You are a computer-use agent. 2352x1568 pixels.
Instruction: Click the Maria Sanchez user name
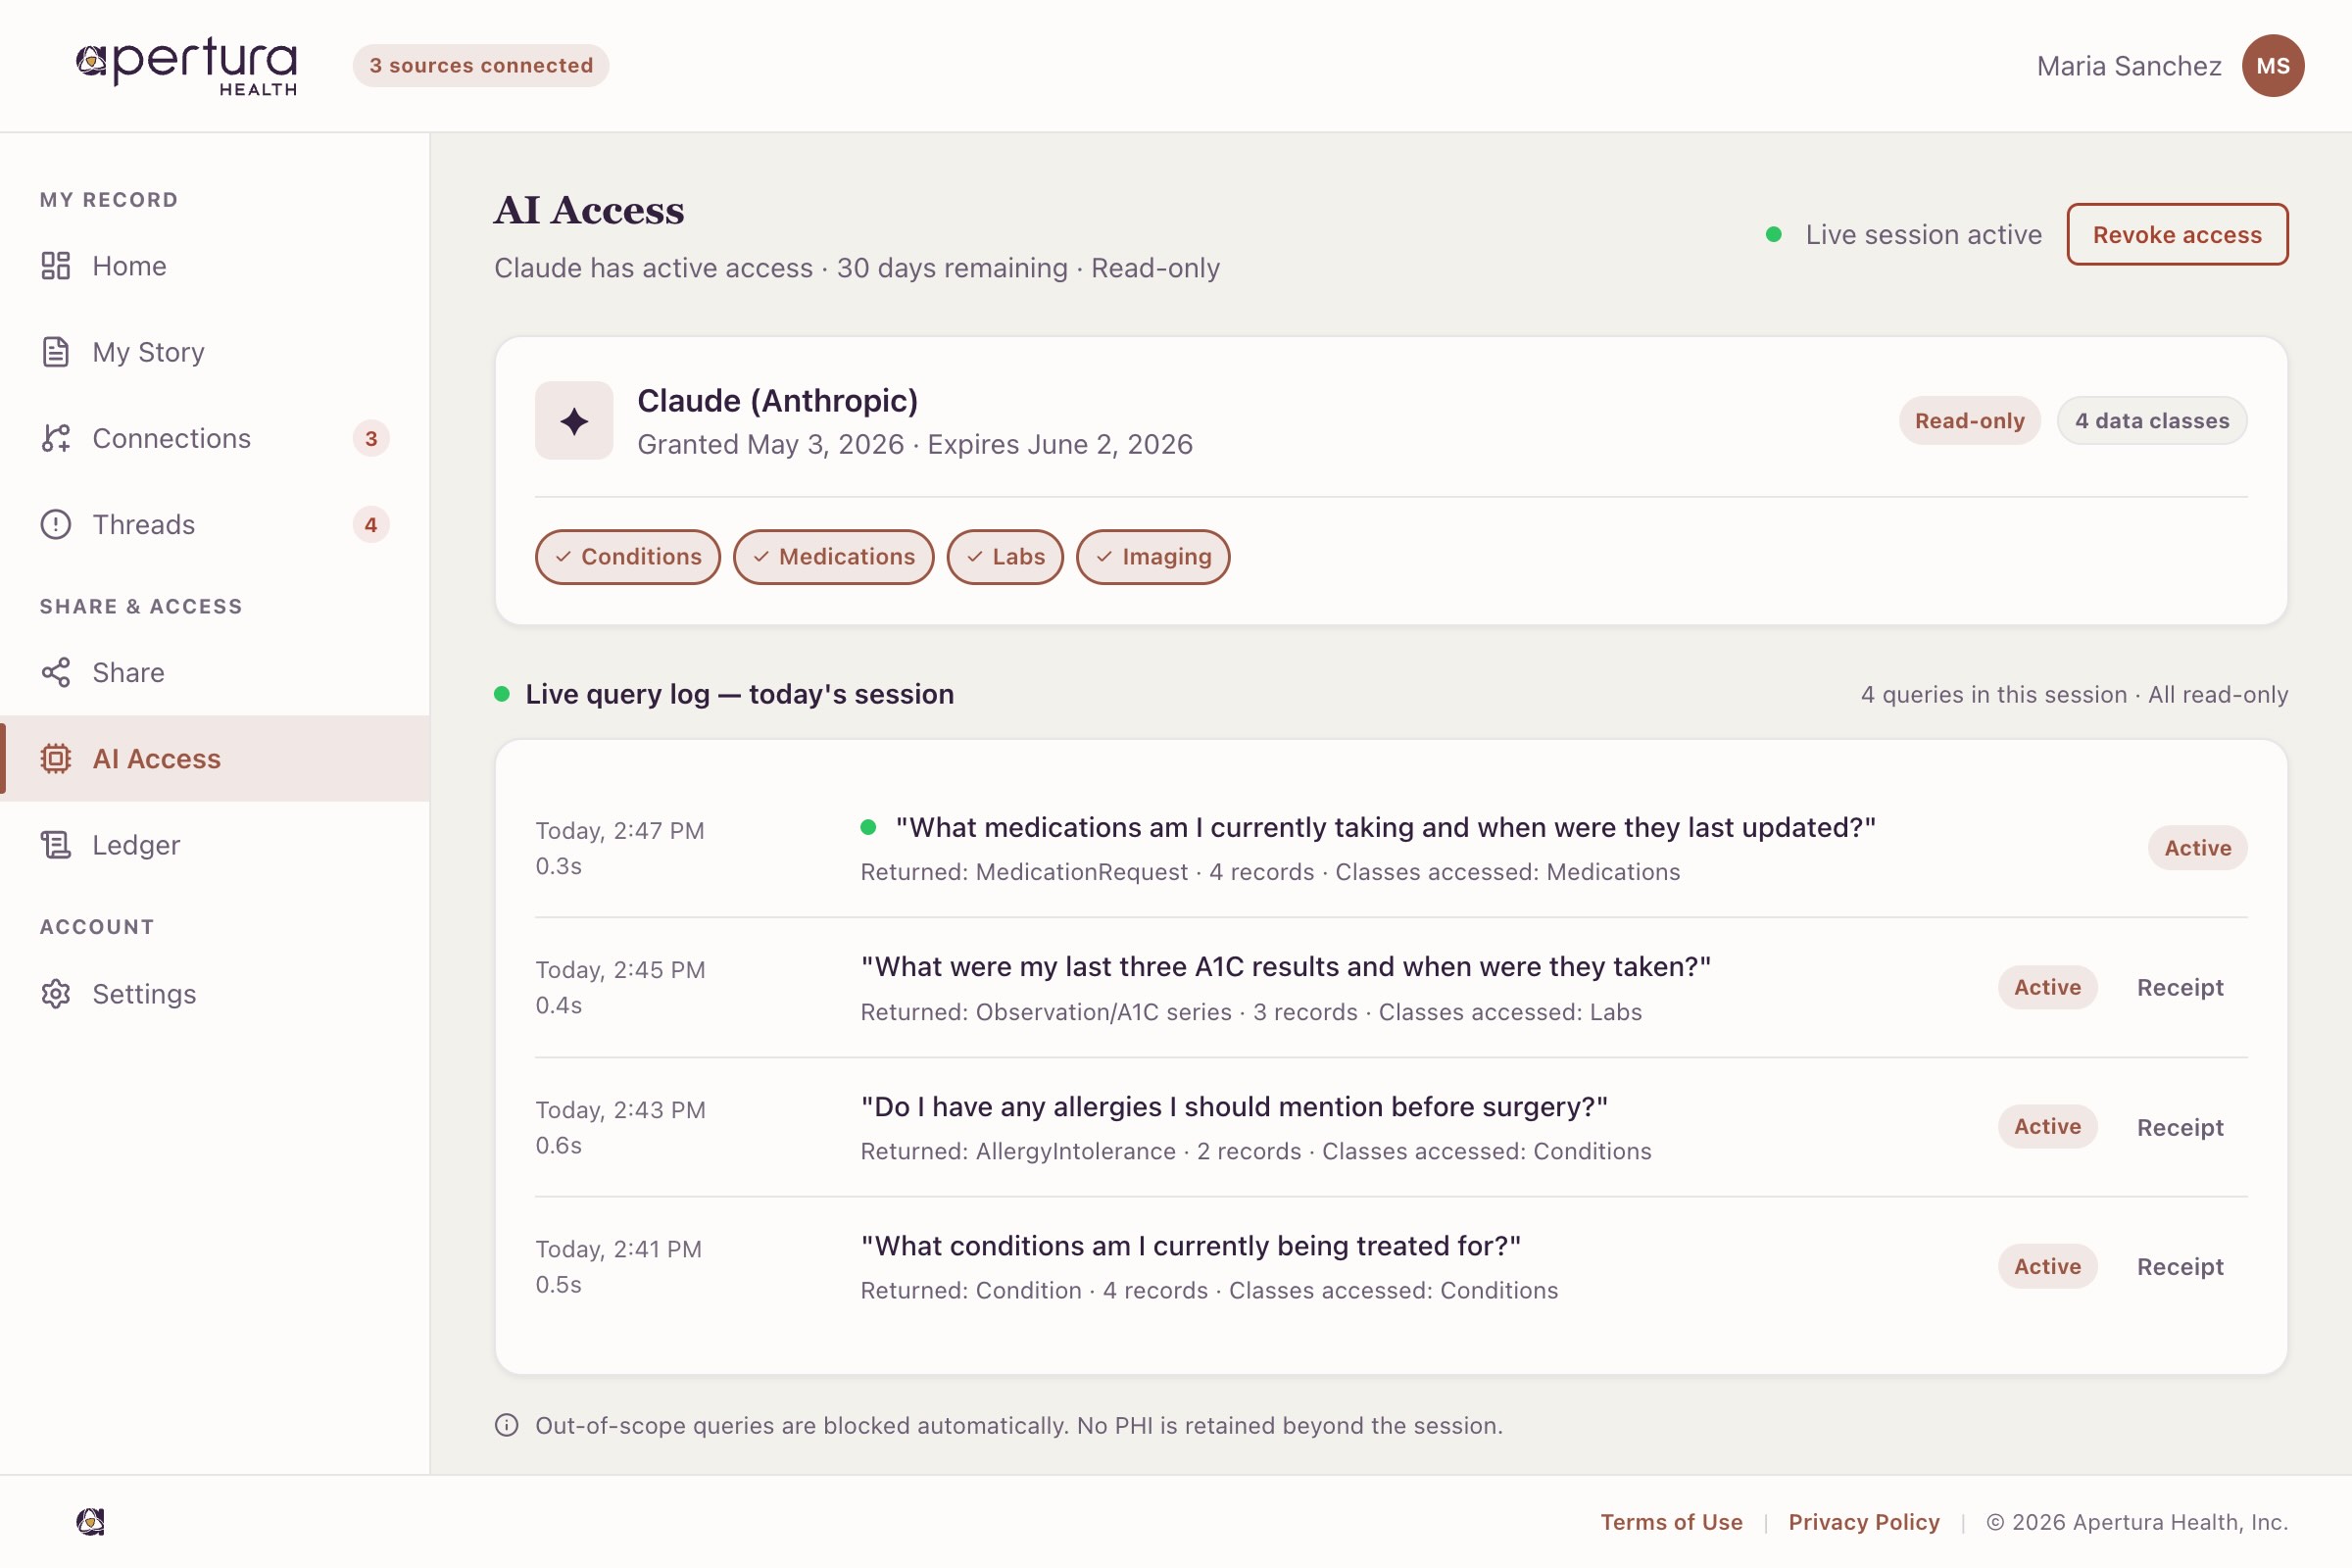click(x=2129, y=66)
